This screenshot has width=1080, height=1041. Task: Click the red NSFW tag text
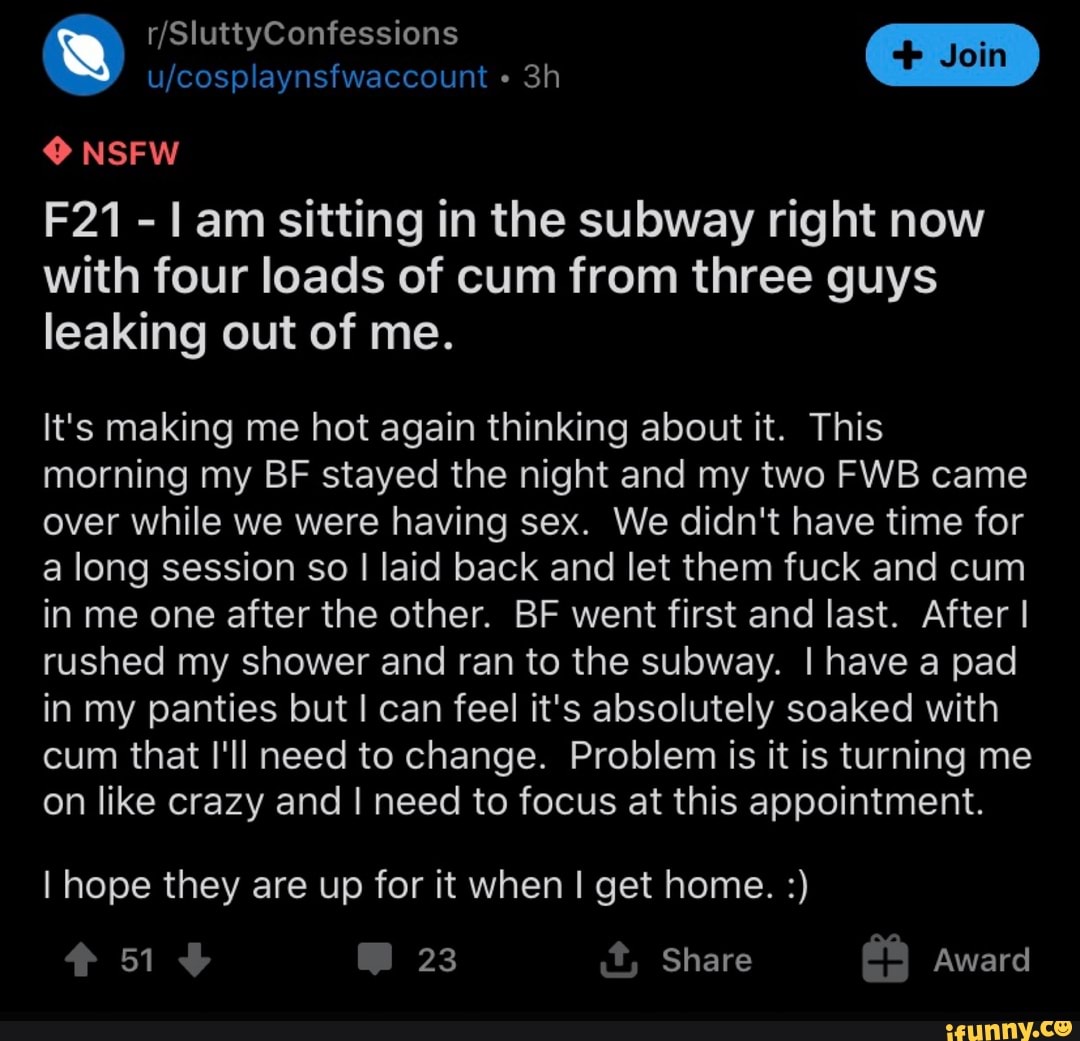[x=129, y=153]
